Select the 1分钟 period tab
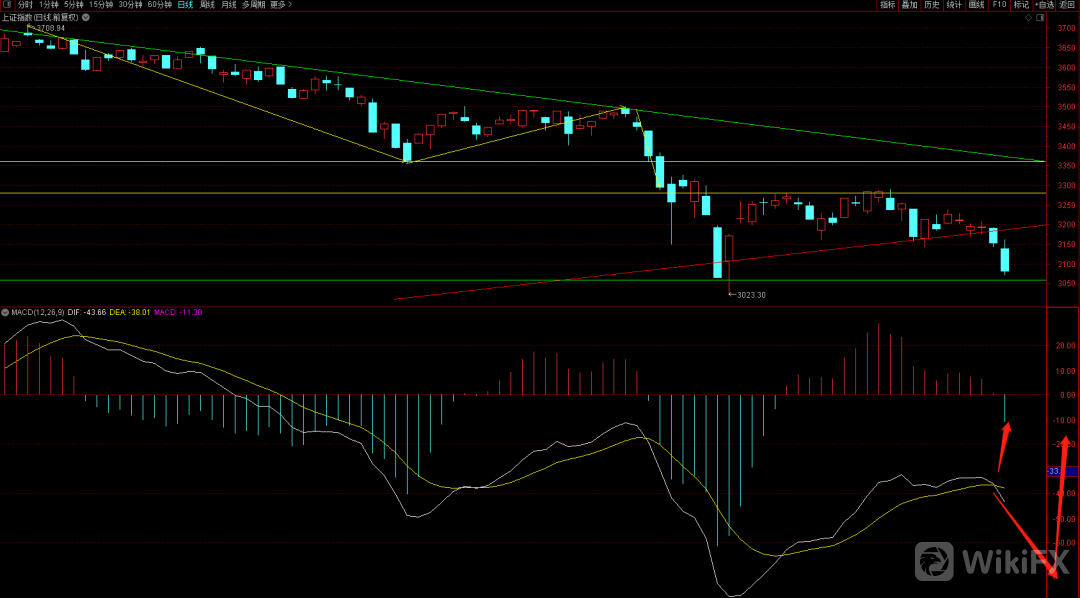Image resolution: width=1080 pixels, height=598 pixels. coord(49,5)
